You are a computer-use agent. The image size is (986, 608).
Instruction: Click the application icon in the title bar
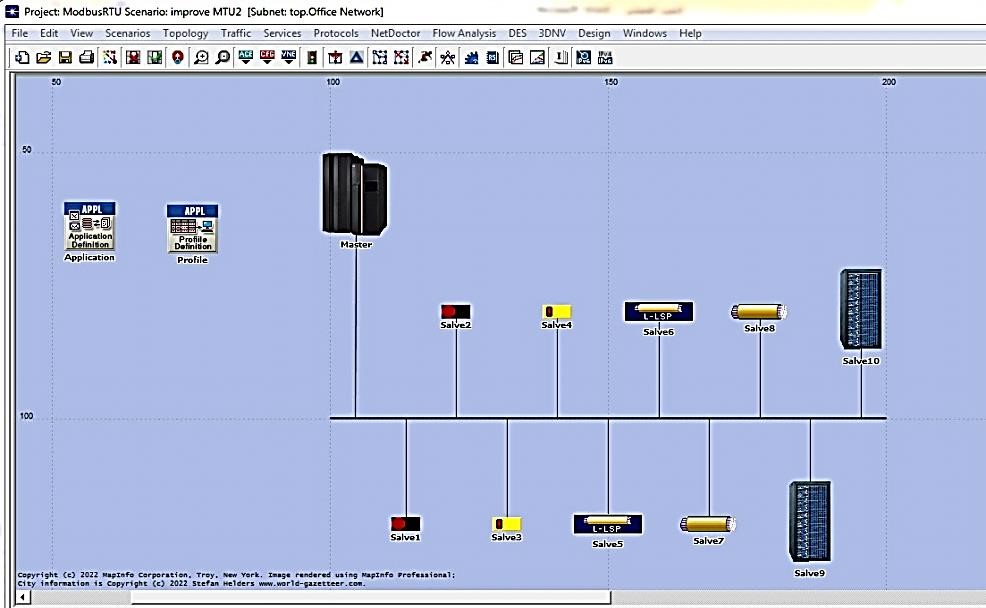(x=12, y=11)
